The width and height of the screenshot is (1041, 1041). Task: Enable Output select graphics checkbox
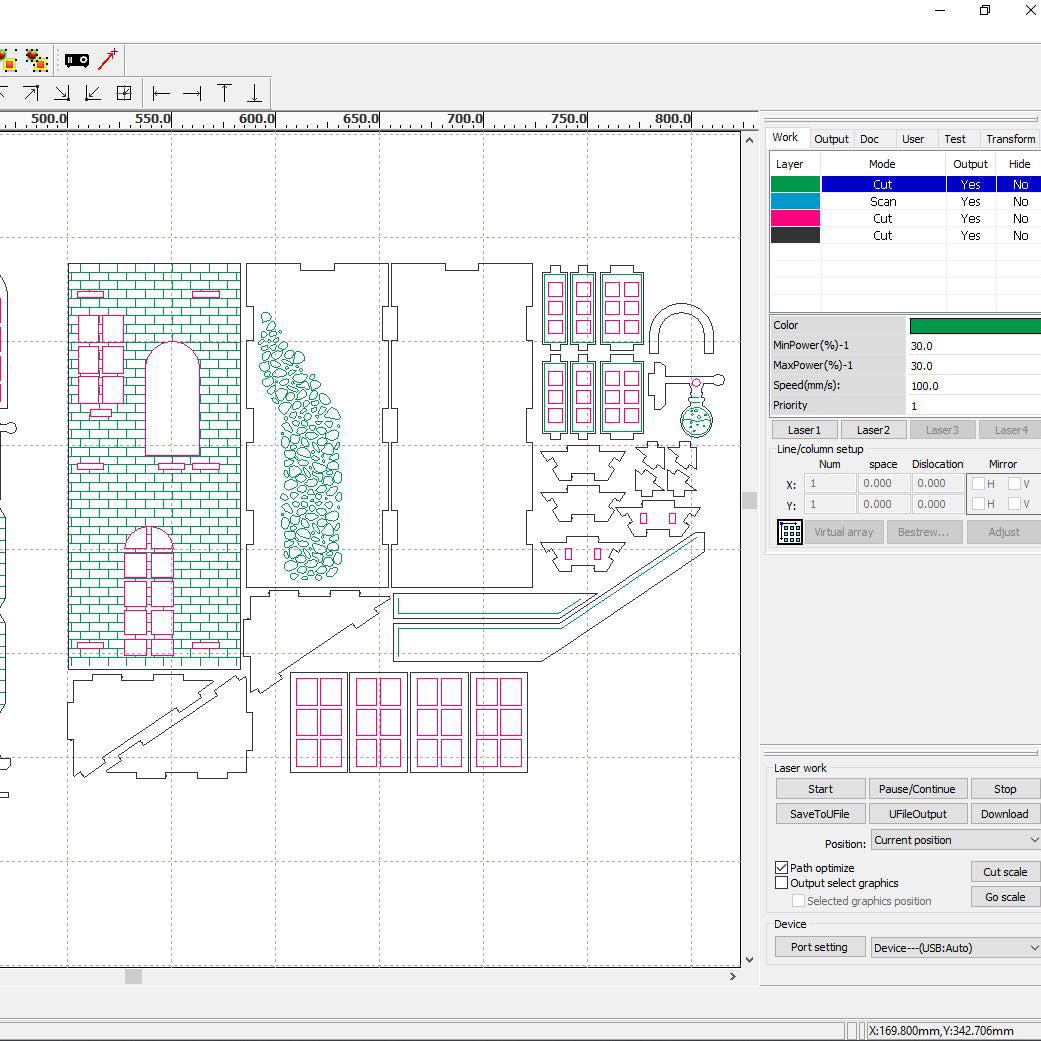click(x=782, y=883)
